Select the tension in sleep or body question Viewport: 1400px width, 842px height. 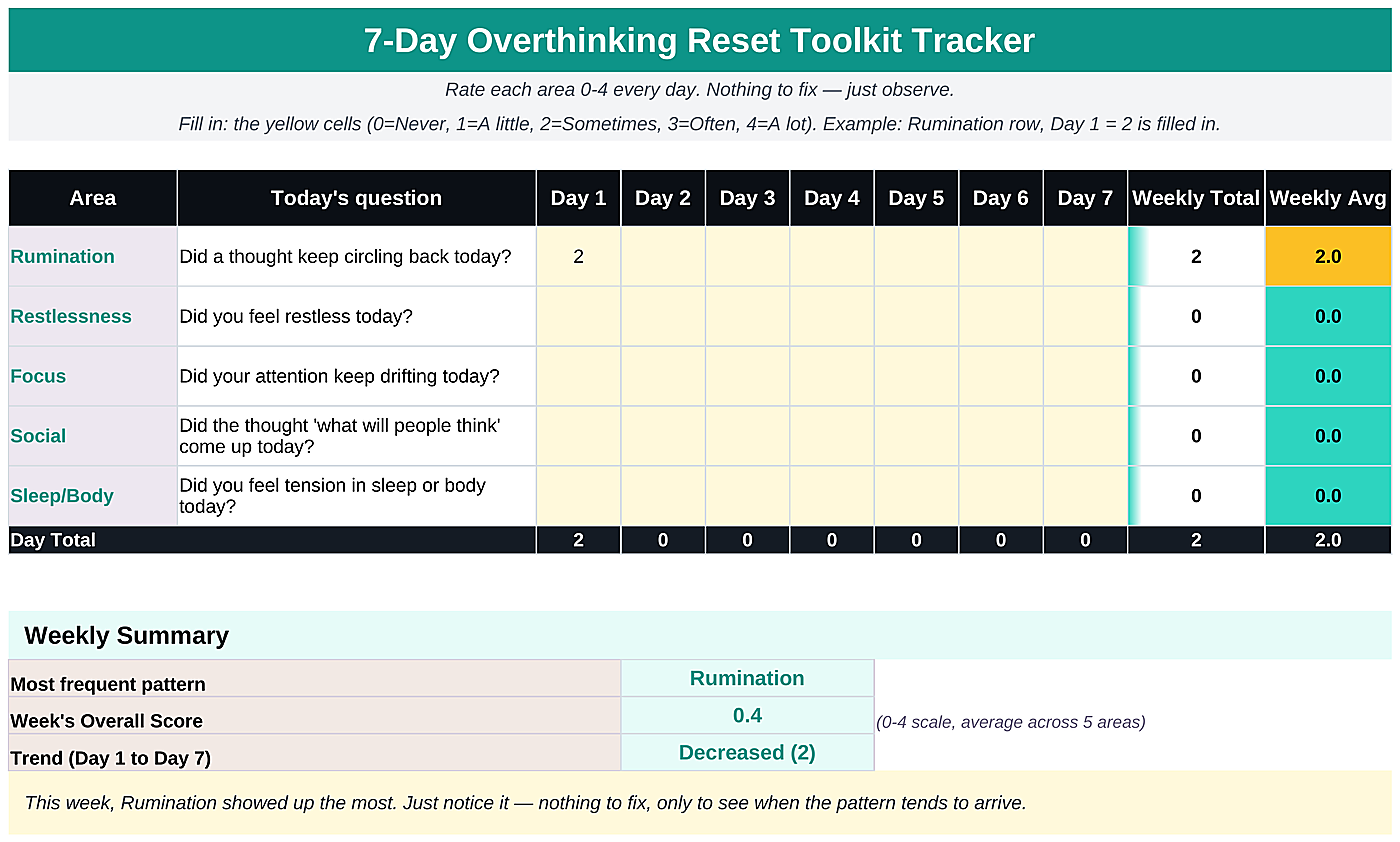[x=357, y=496]
